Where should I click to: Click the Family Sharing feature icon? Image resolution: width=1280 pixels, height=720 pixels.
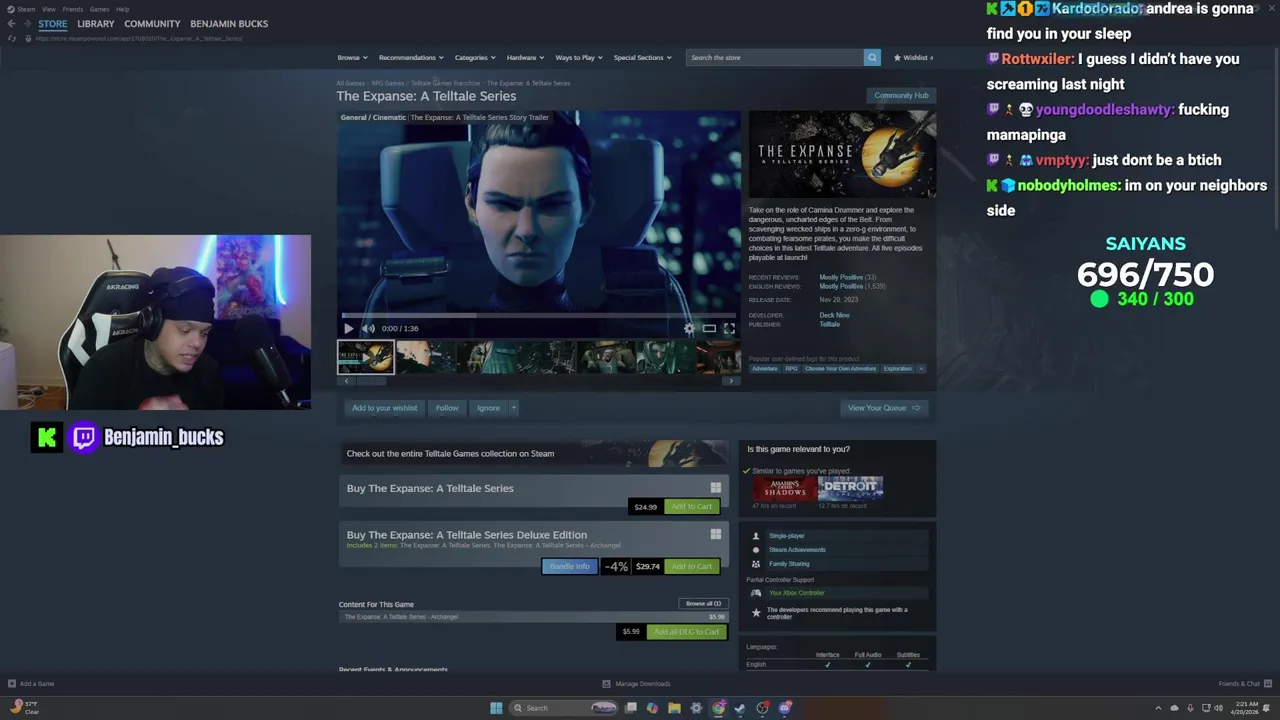756,564
